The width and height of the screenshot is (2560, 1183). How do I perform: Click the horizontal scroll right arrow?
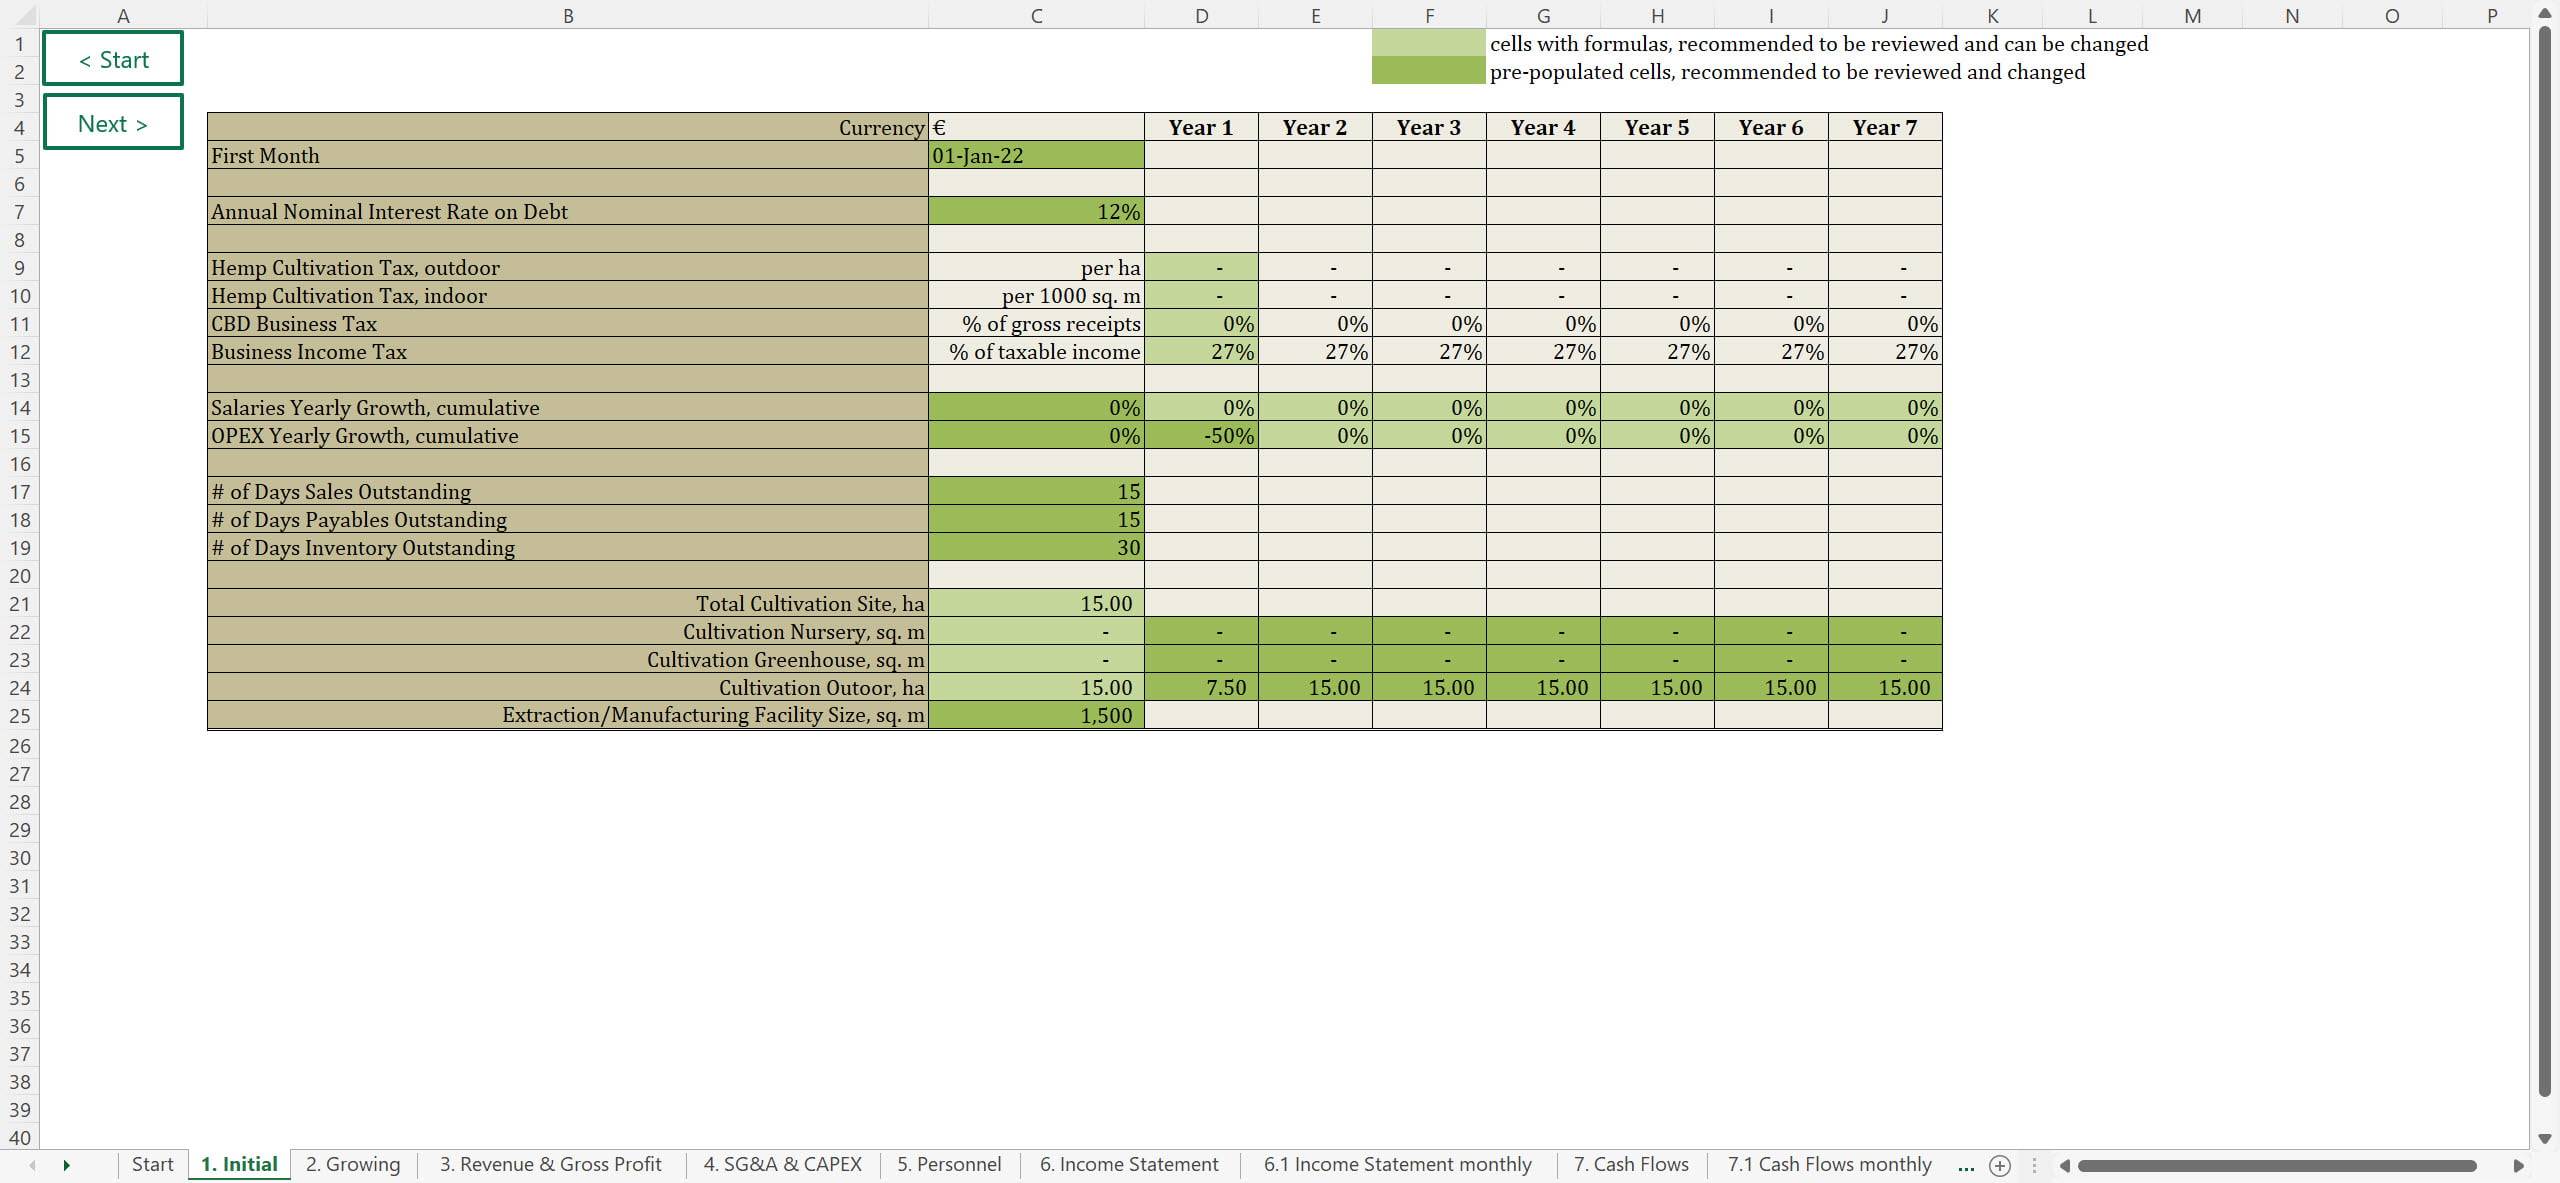[x=2518, y=1165]
